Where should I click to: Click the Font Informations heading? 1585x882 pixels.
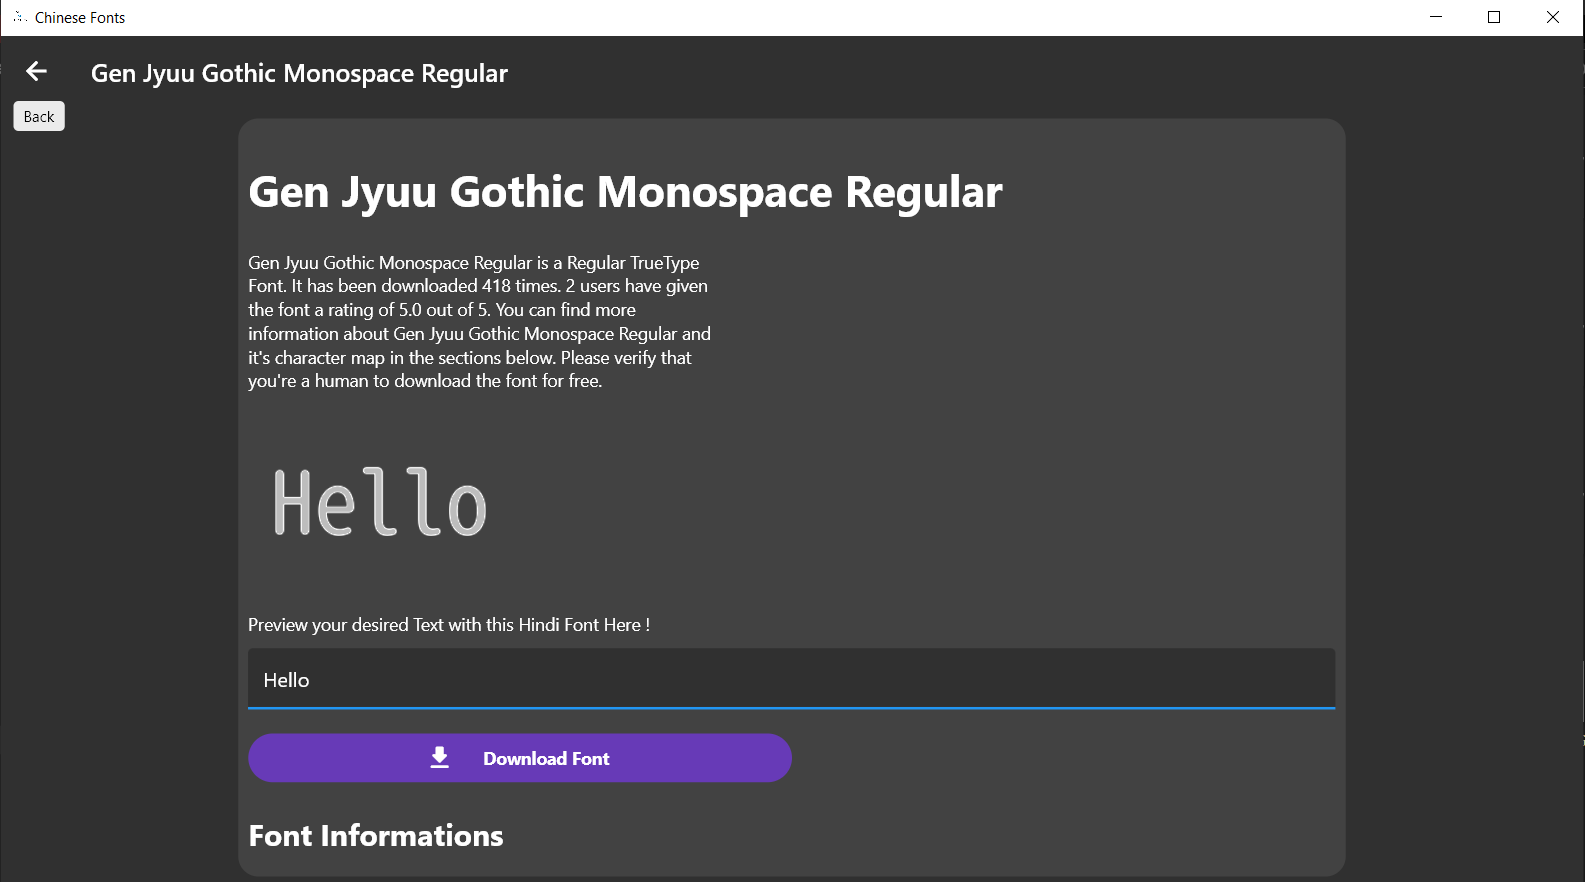(376, 836)
